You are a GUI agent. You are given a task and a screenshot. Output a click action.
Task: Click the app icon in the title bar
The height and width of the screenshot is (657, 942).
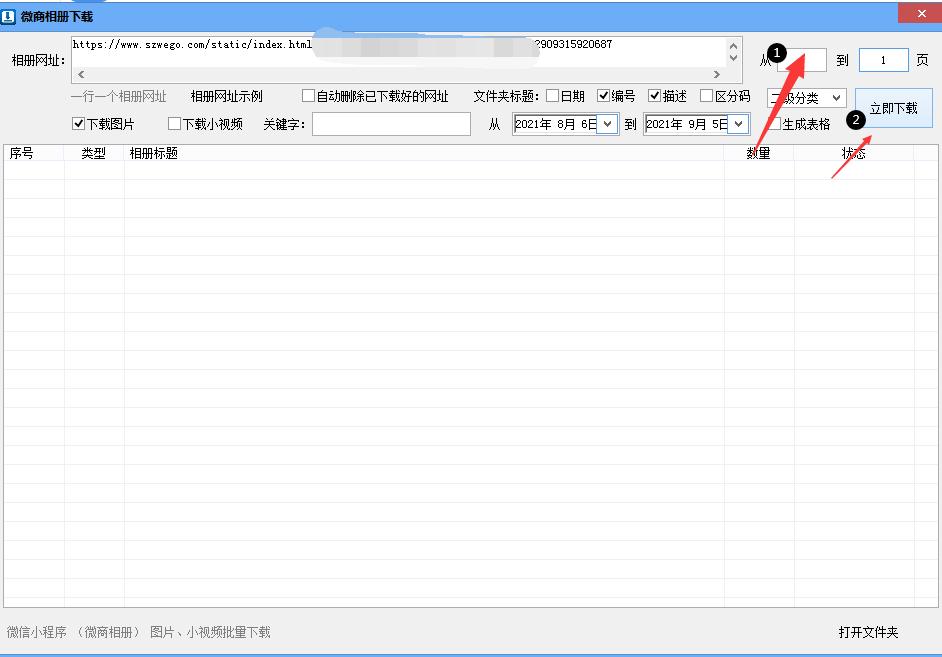coord(10,17)
